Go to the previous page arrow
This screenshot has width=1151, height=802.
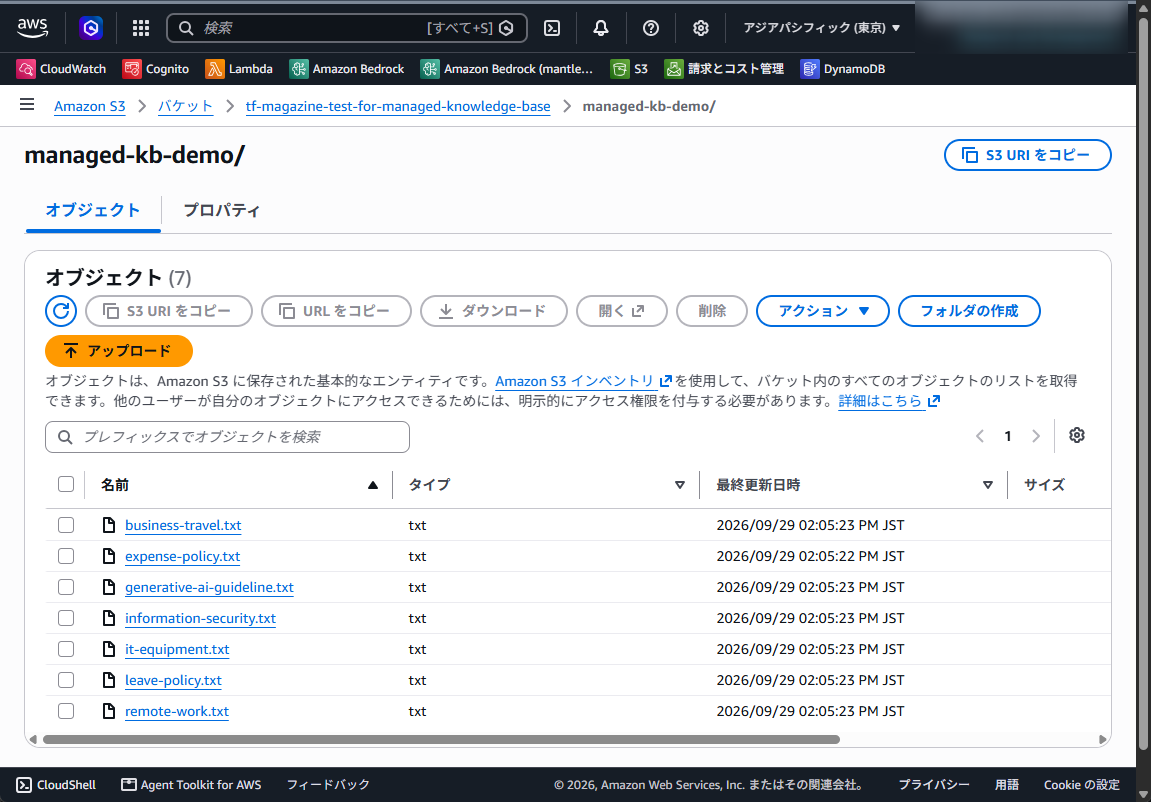coord(980,436)
